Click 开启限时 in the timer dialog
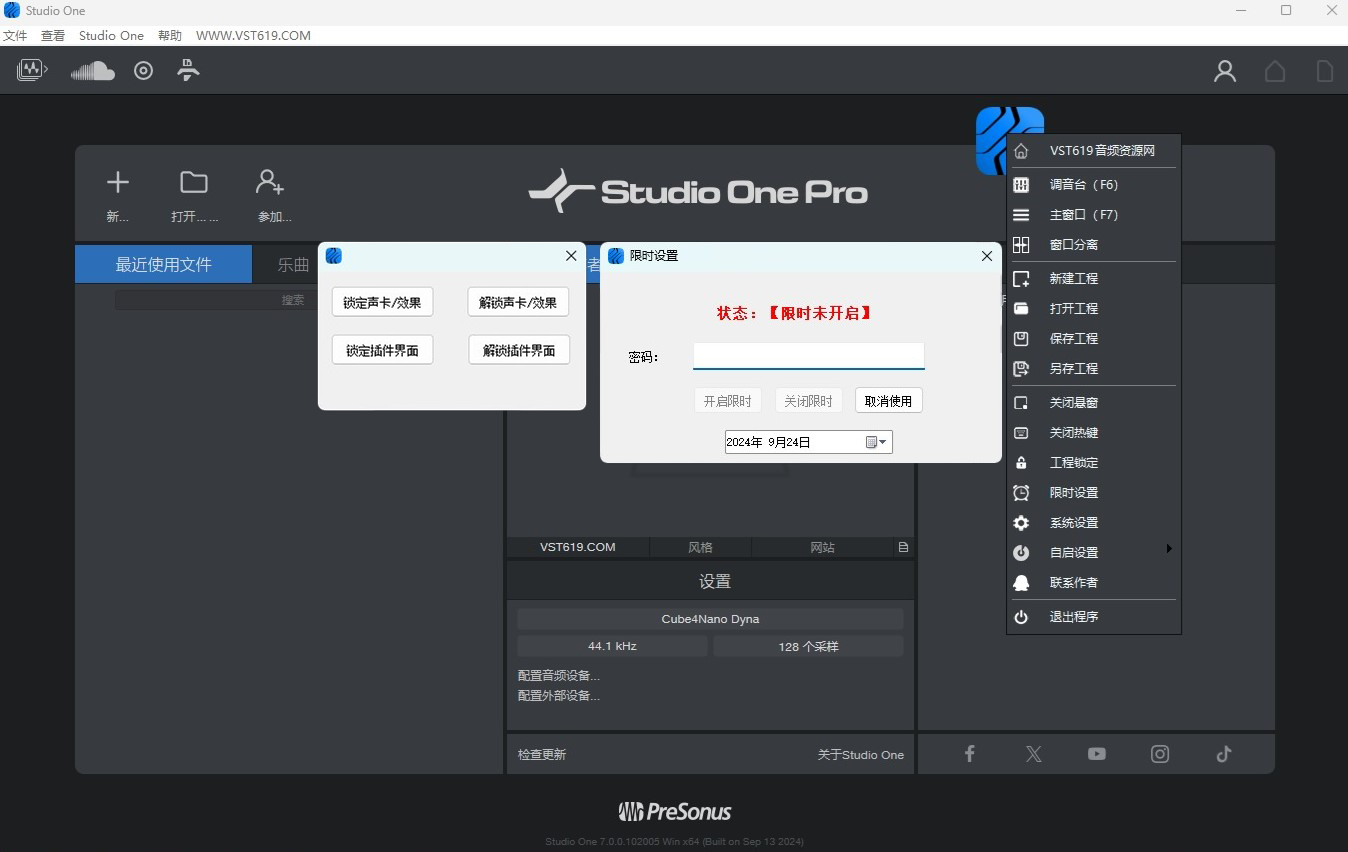Image resolution: width=1348 pixels, height=852 pixels. [x=728, y=400]
